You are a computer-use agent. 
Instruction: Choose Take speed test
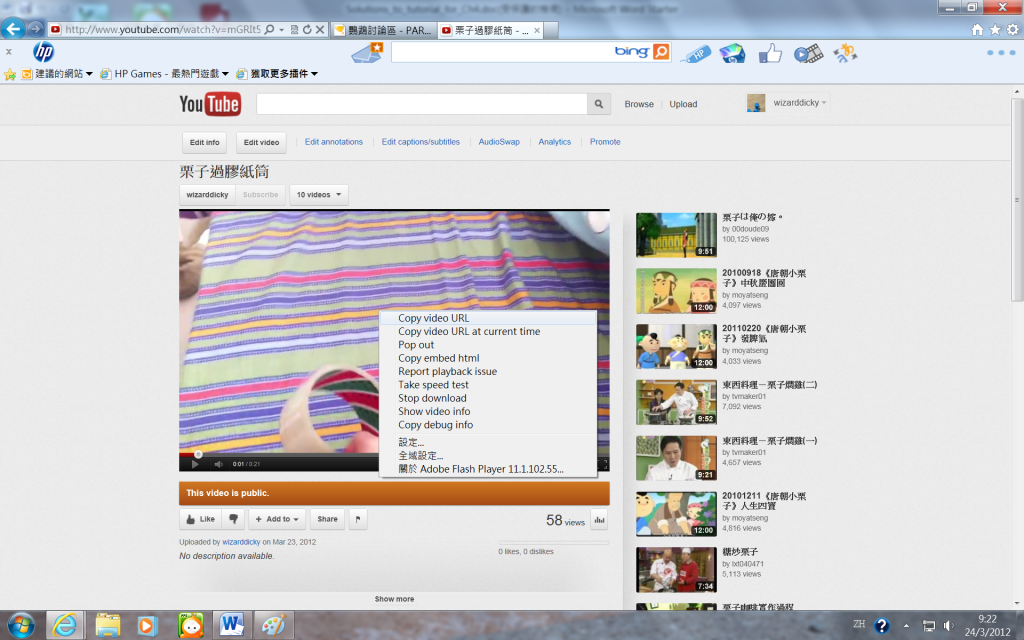pos(488,385)
